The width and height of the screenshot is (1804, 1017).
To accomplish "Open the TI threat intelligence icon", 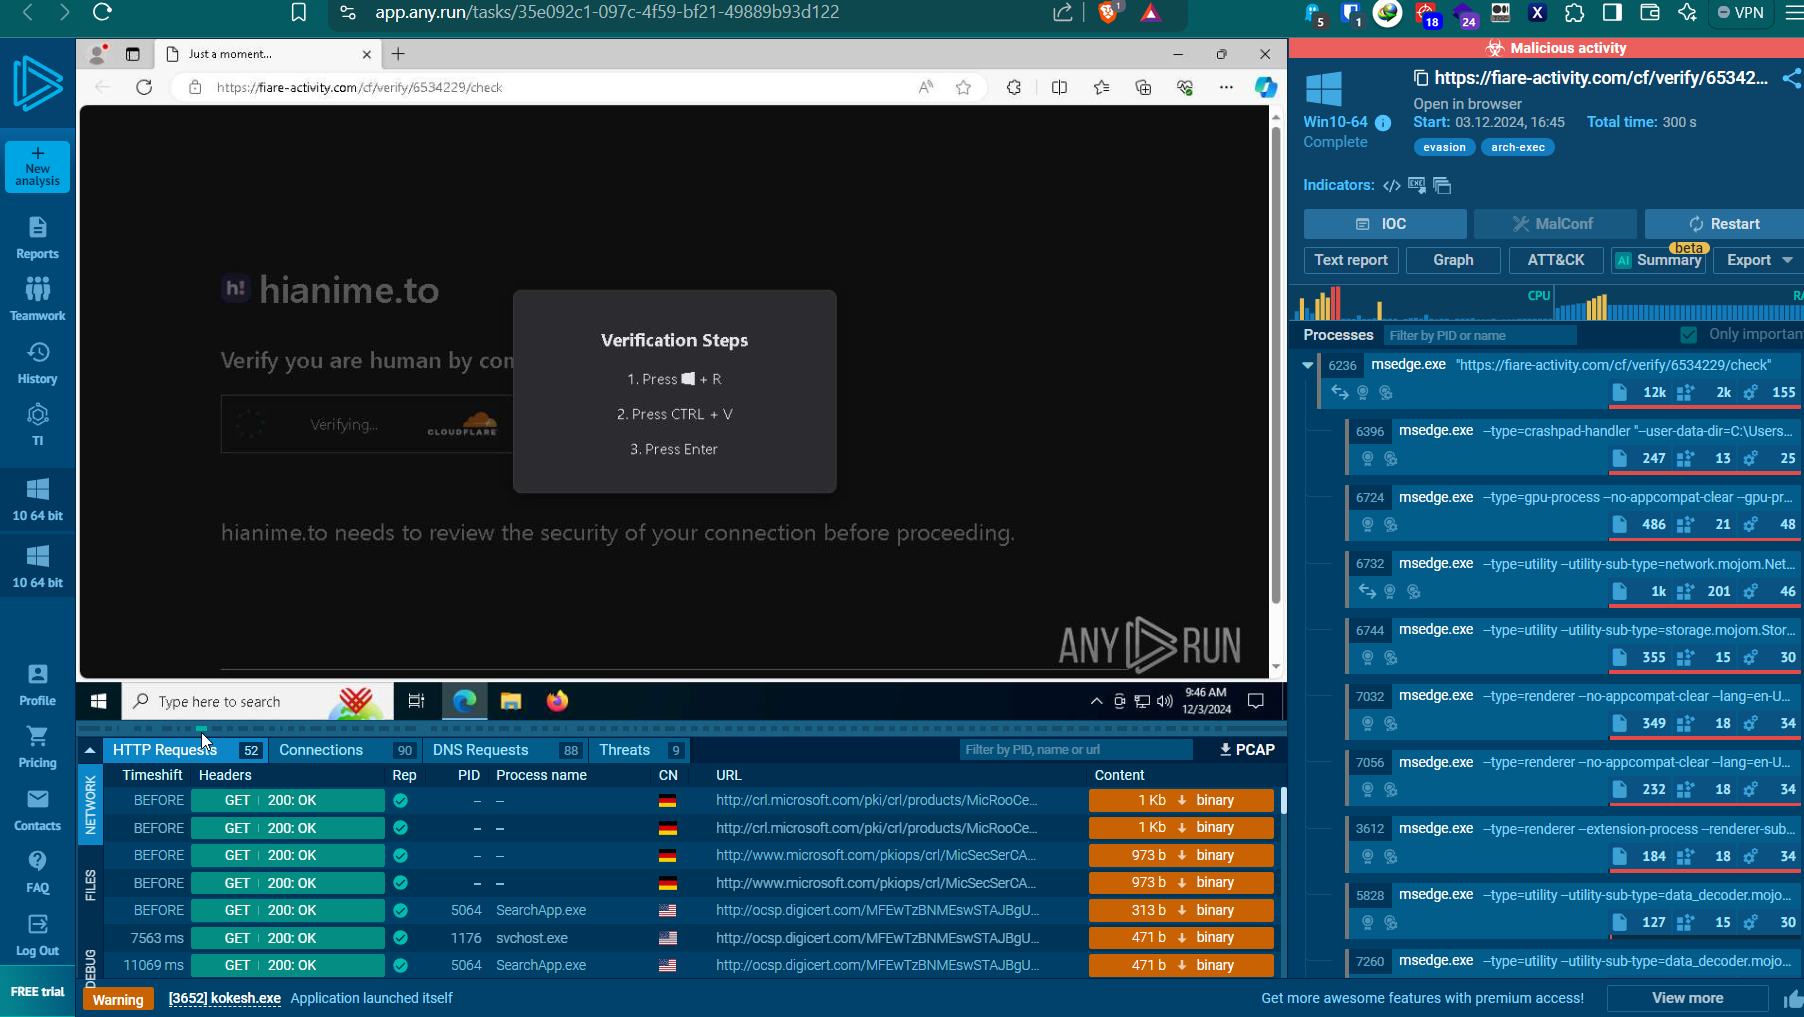I will (37, 425).
